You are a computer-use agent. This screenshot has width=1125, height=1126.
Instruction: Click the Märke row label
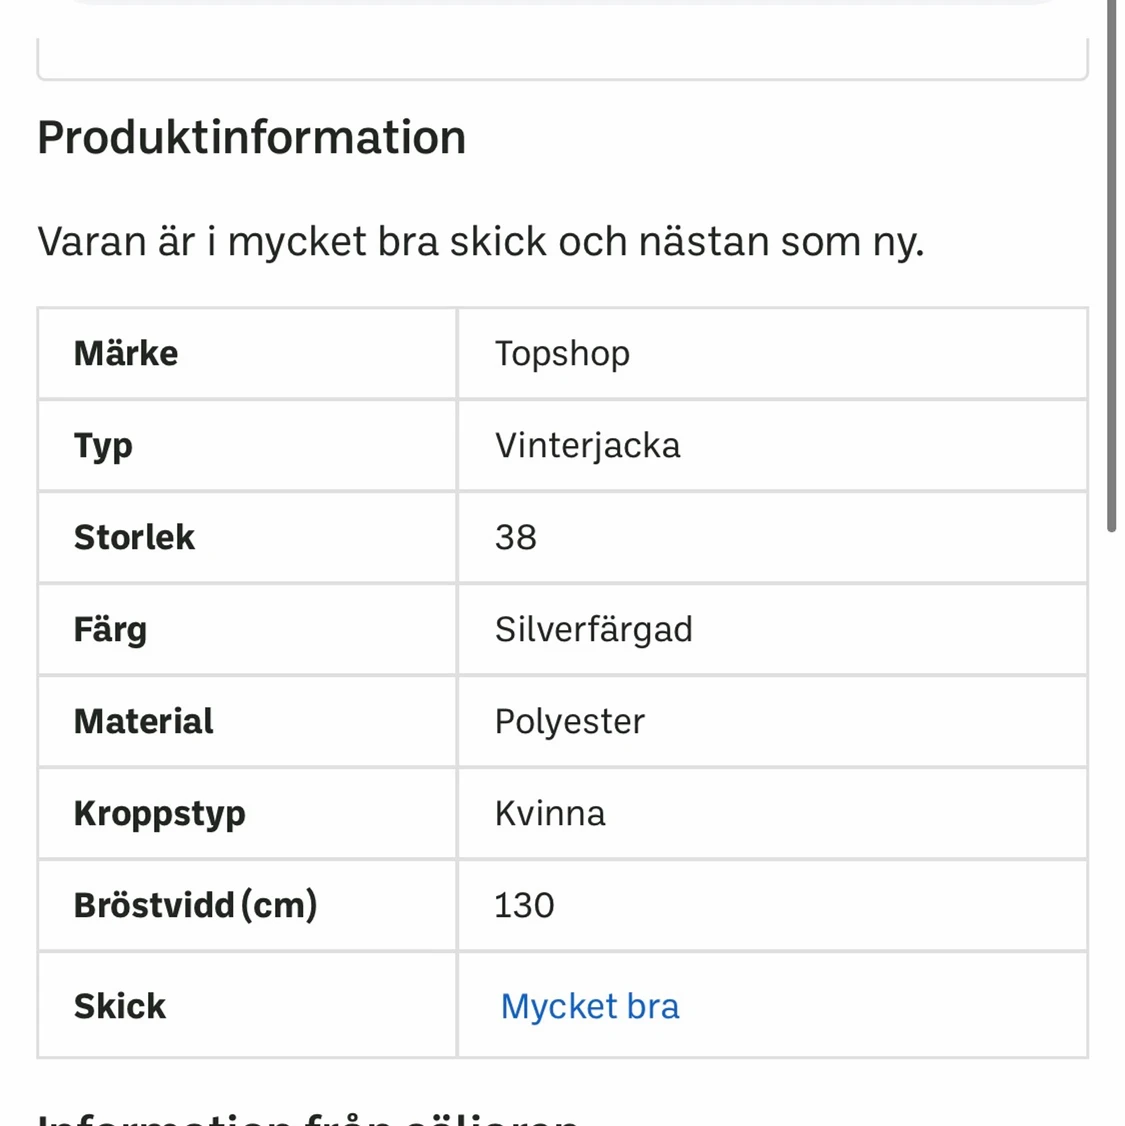125,353
